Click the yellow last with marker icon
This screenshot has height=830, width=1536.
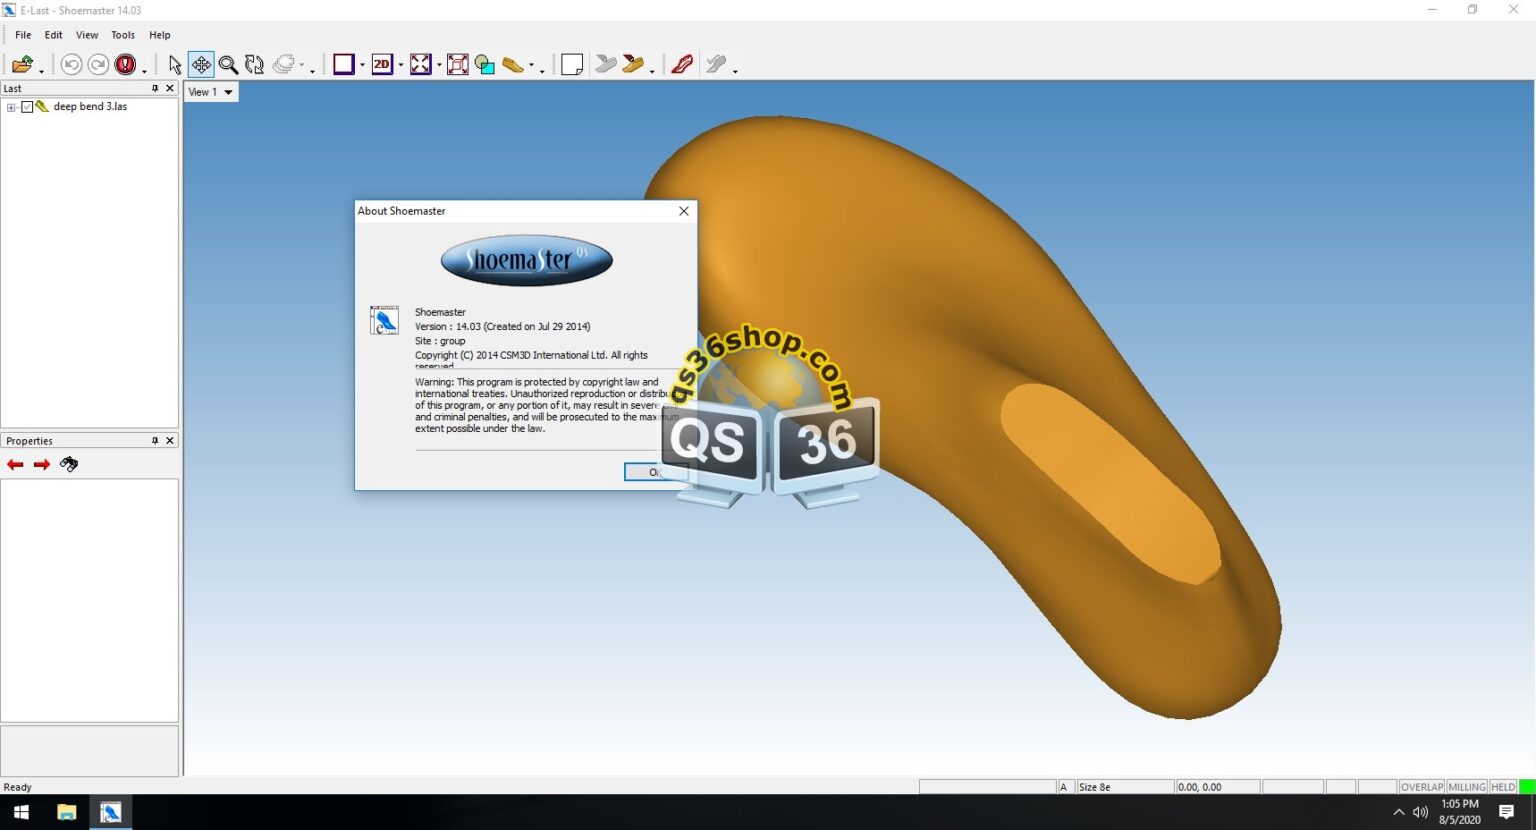pos(633,65)
